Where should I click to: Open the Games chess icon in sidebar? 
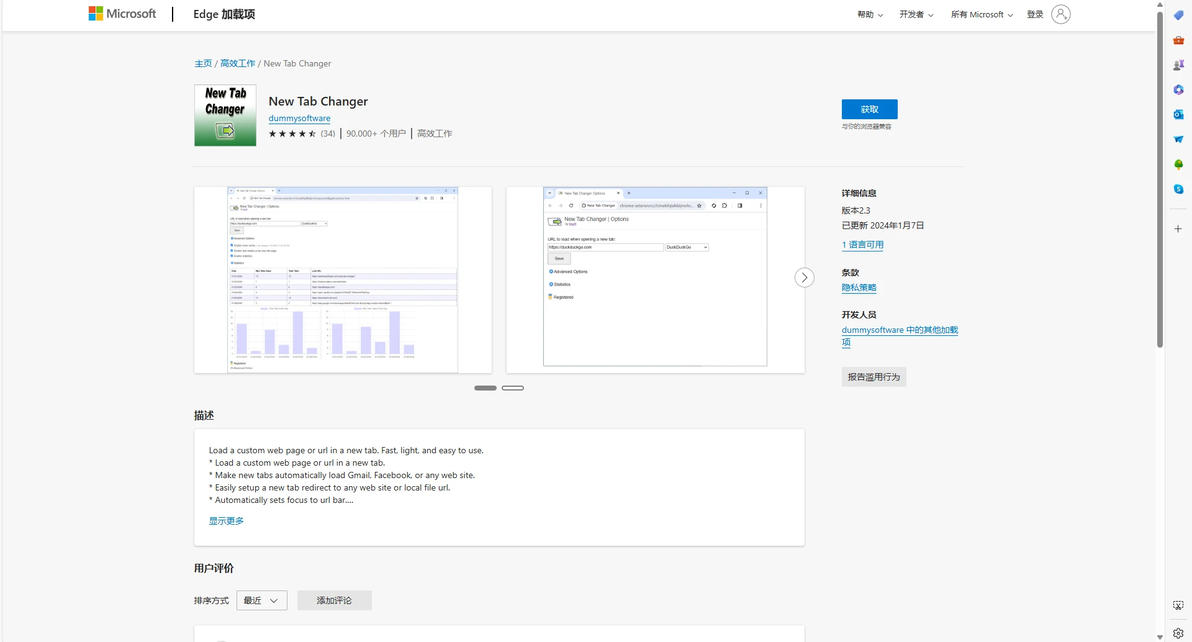pyautogui.click(x=1178, y=65)
